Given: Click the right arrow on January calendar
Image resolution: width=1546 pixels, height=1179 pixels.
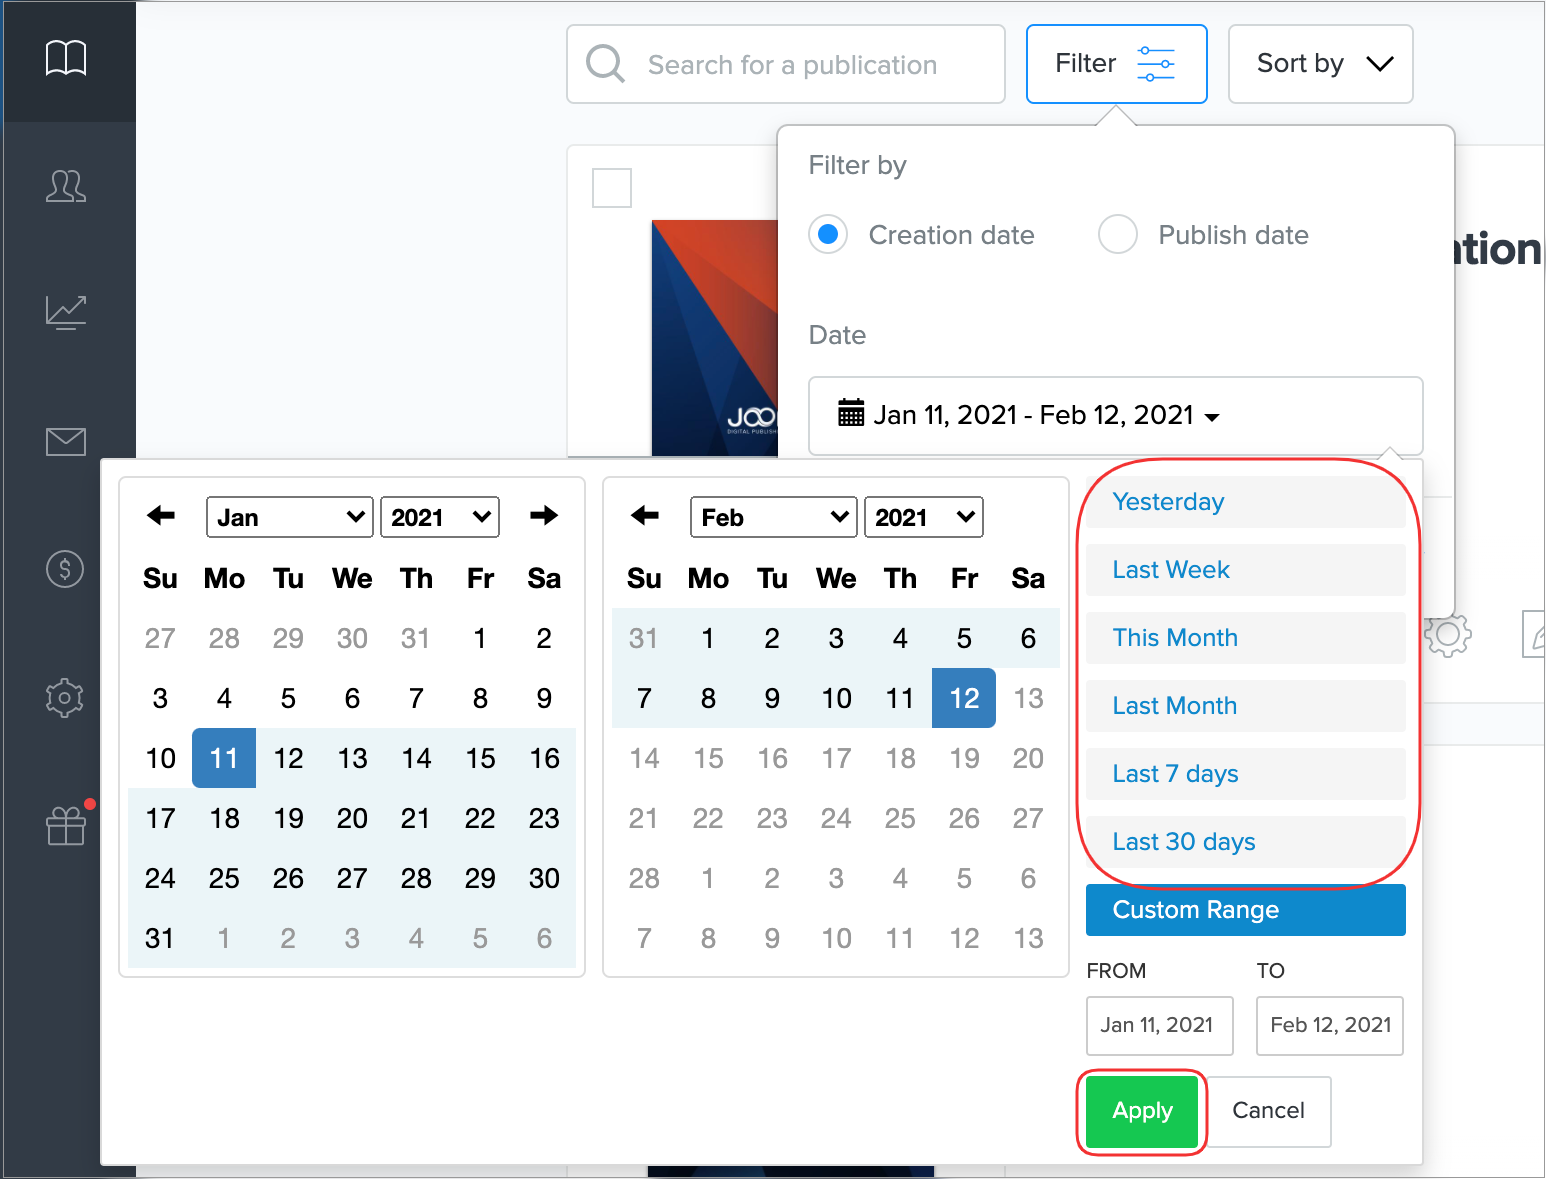Looking at the screenshot, I should (544, 516).
